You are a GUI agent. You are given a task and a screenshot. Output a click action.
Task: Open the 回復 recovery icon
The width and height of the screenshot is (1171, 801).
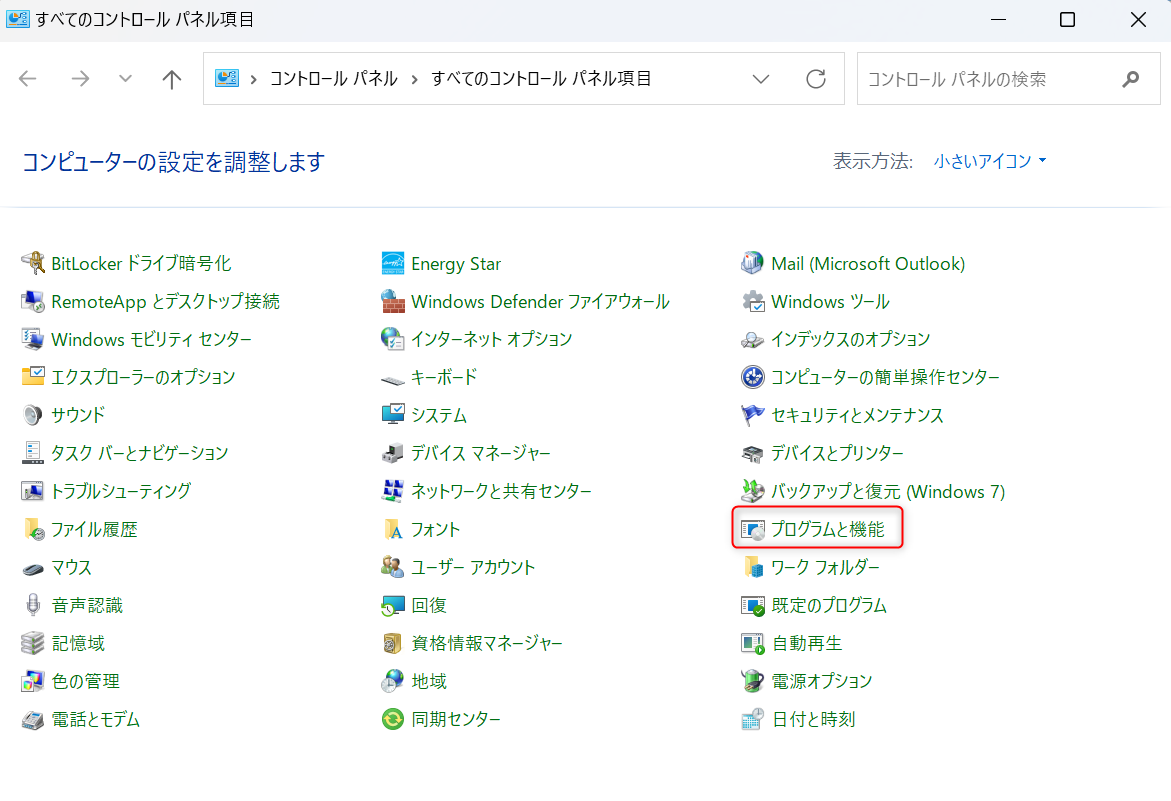coord(393,605)
